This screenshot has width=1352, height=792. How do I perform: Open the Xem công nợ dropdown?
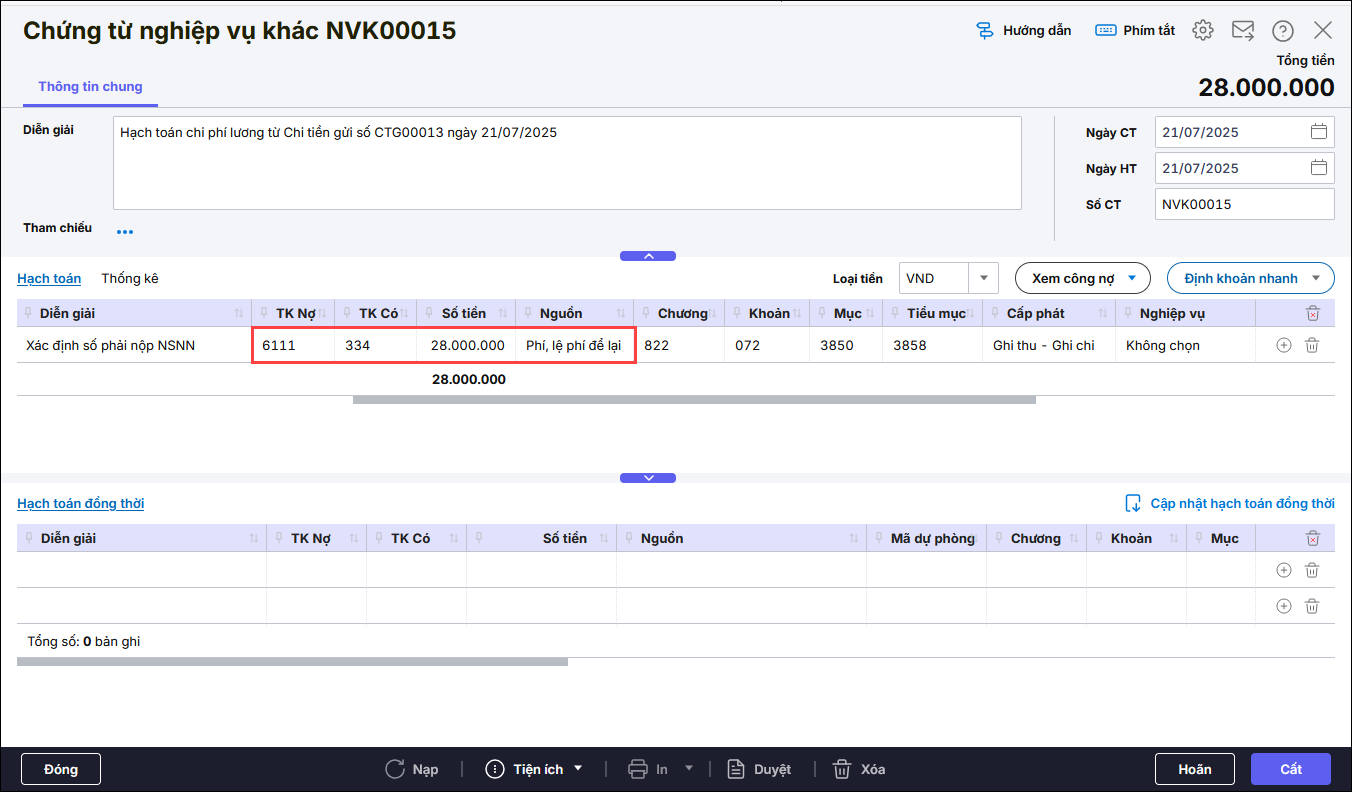pos(1082,278)
